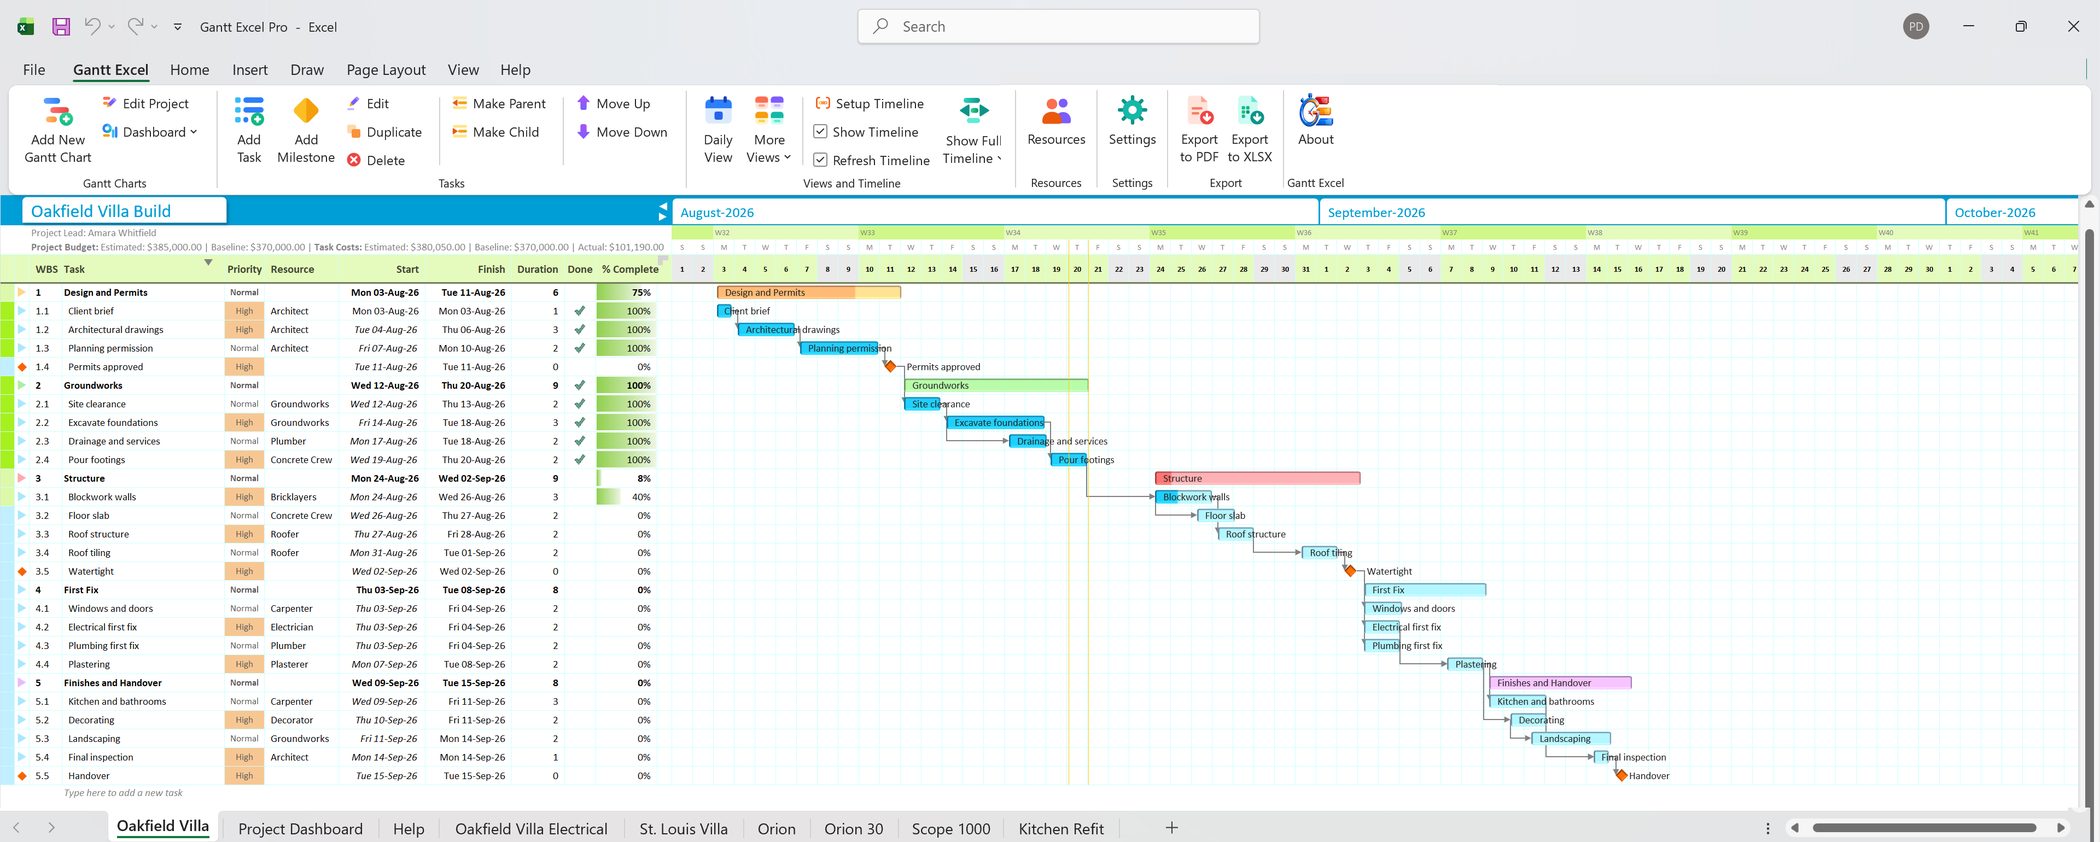This screenshot has height=842, width=2100.
Task: Click the Undo icon
Action: (x=93, y=27)
